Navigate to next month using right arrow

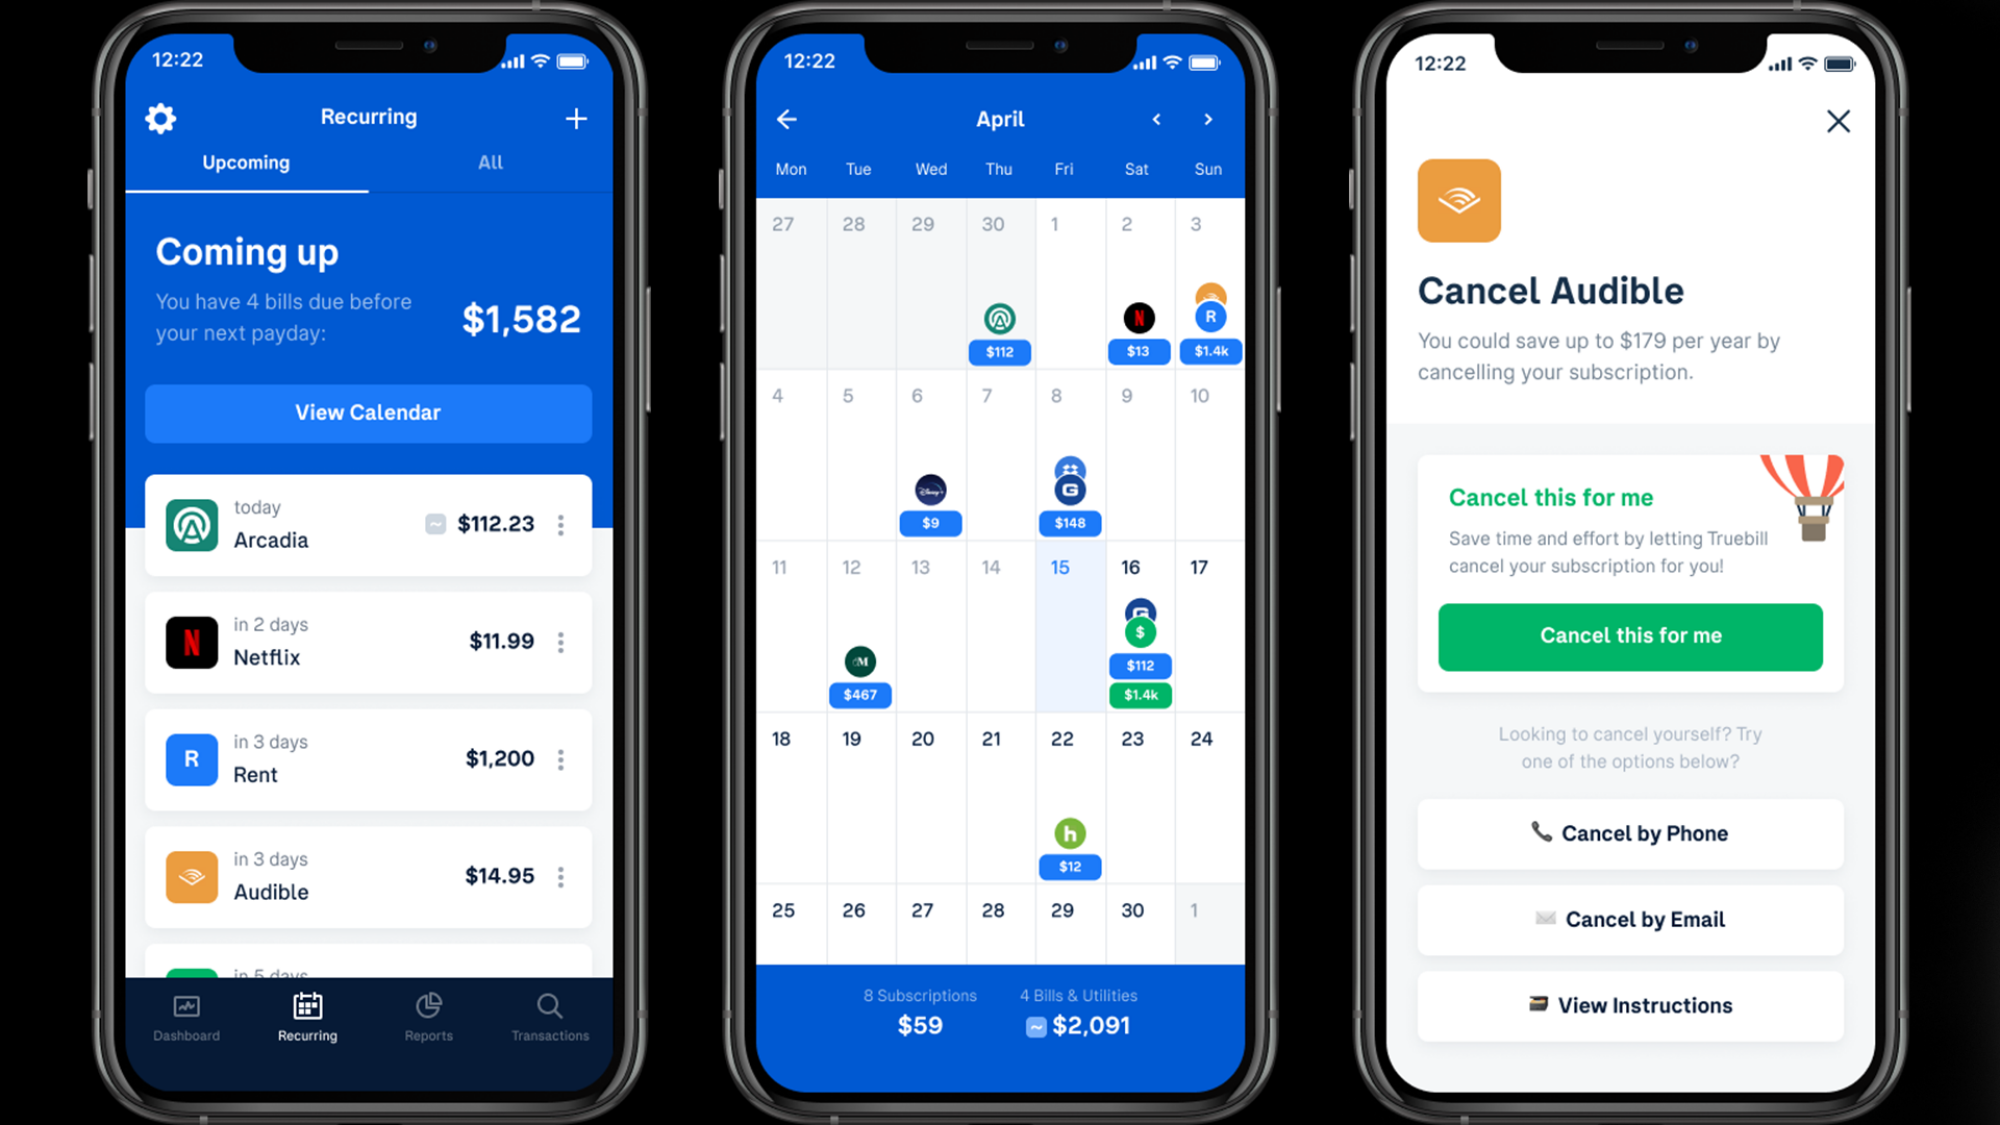point(1207,118)
